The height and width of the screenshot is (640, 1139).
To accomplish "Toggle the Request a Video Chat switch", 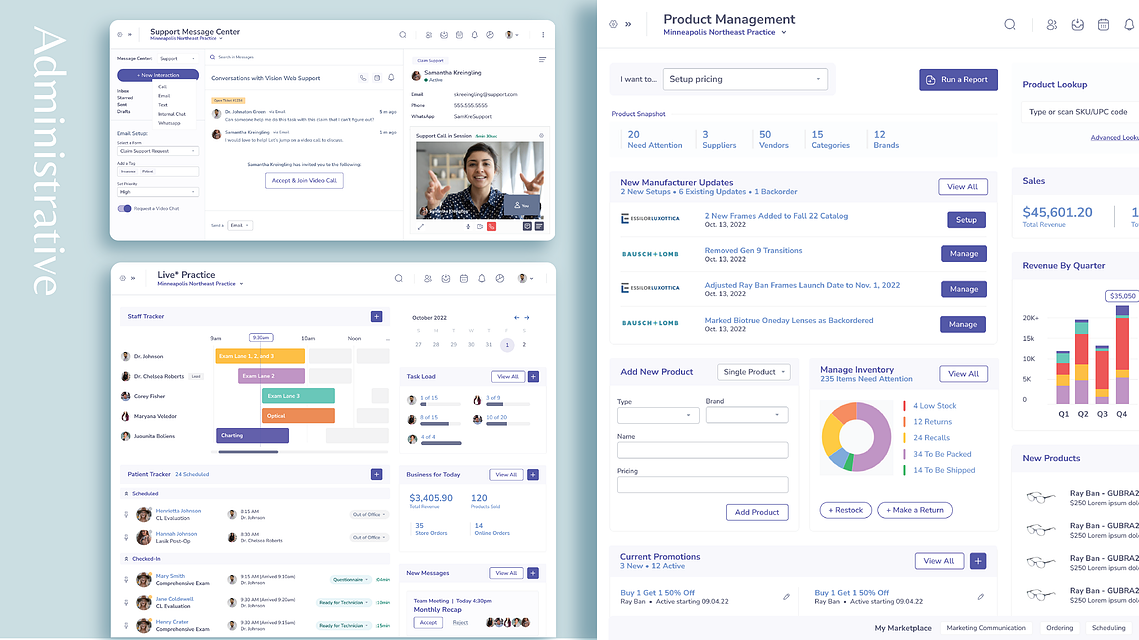I will (x=124, y=208).
